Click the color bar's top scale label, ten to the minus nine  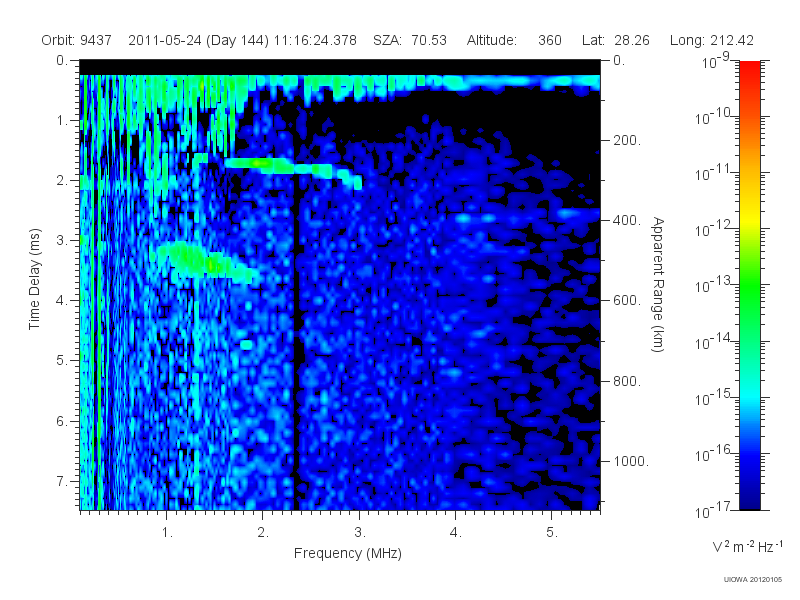[716, 61]
